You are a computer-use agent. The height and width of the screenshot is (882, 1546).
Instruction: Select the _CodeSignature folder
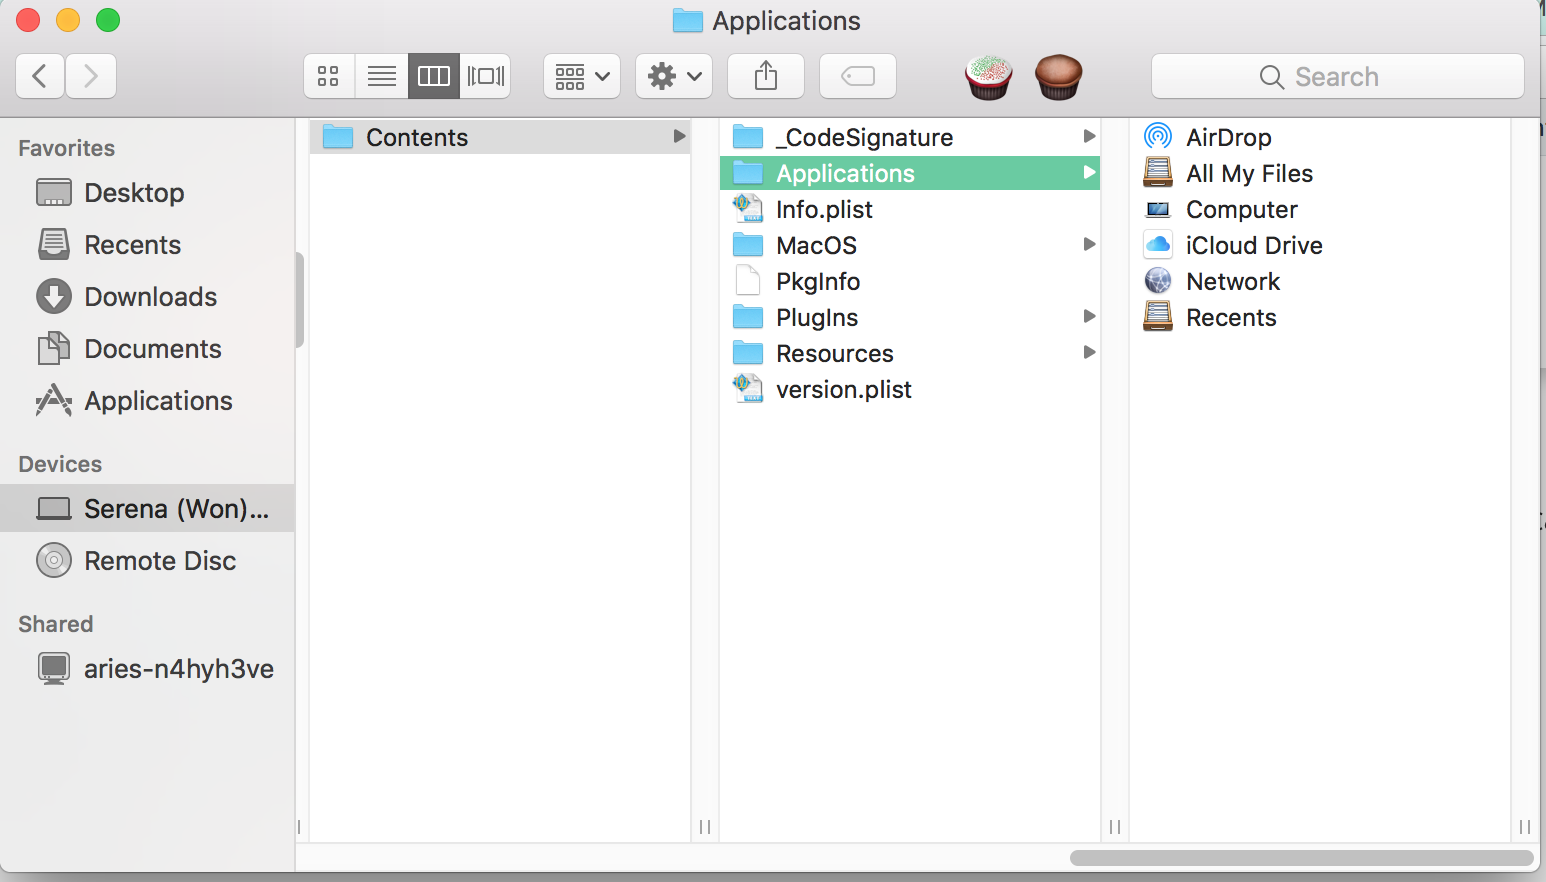pyautogui.click(x=910, y=137)
